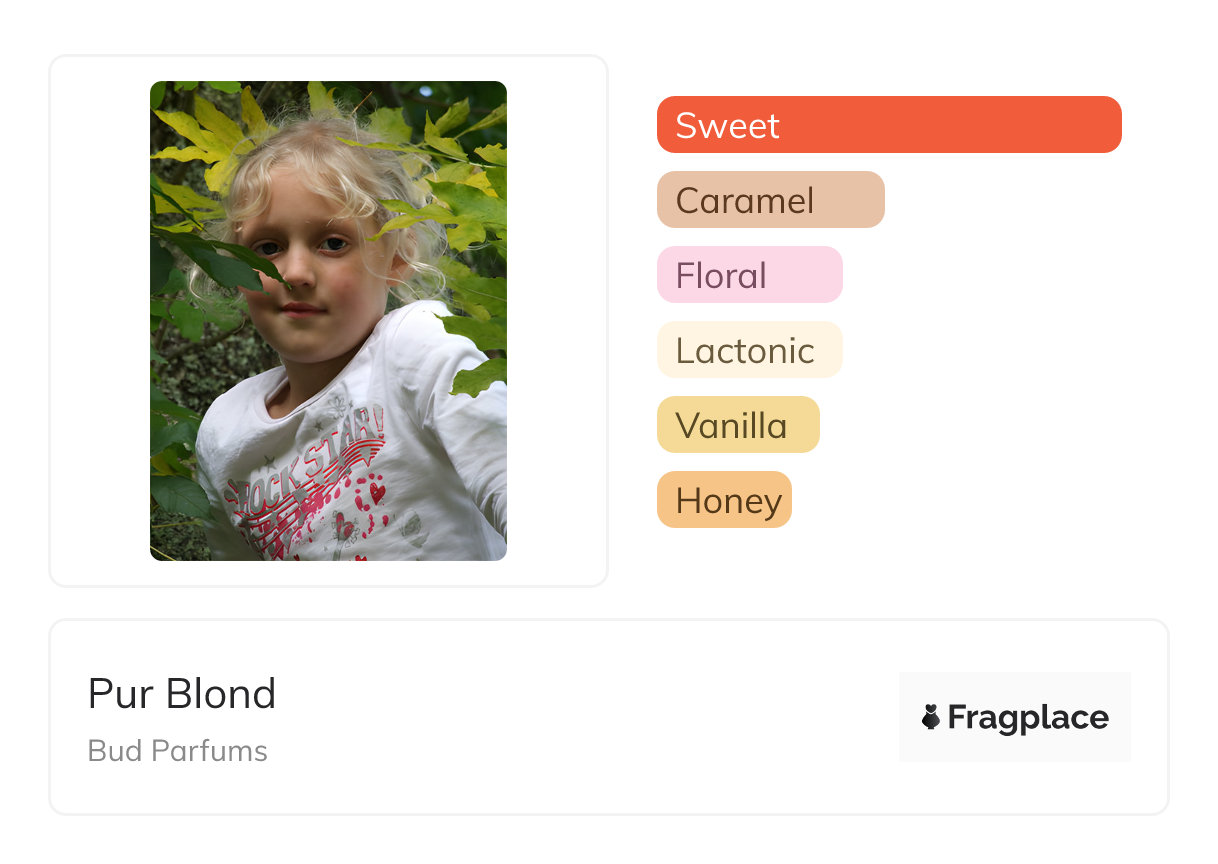1218x864 pixels.
Task: Click the Fragplace wordmark text
Action: click(x=1028, y=717)
